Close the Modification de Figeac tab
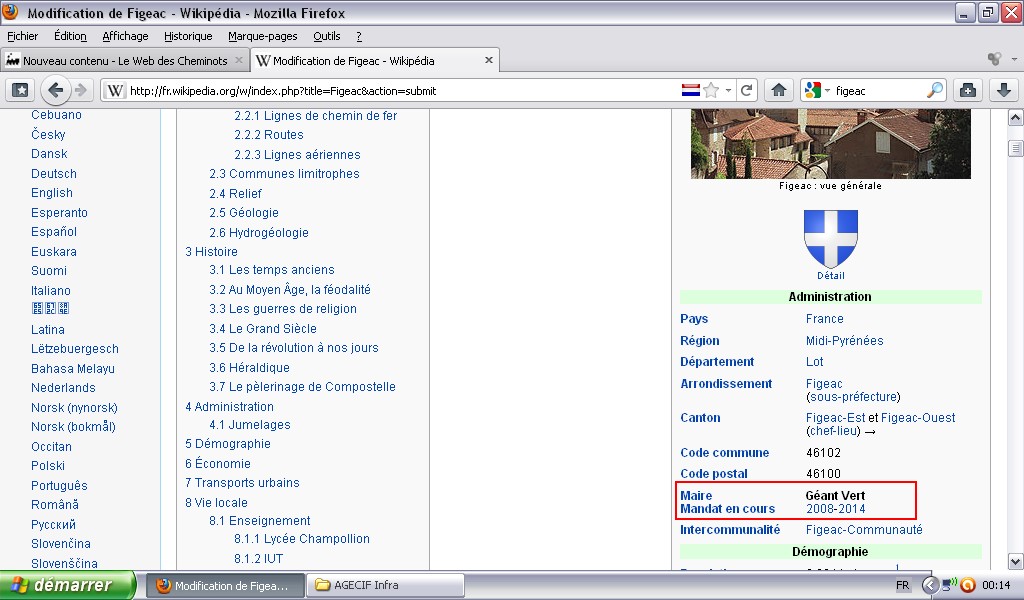Image resolution: width=1024 pixels, height=600 pixels. pyautogui.click(x=488, y=60)
